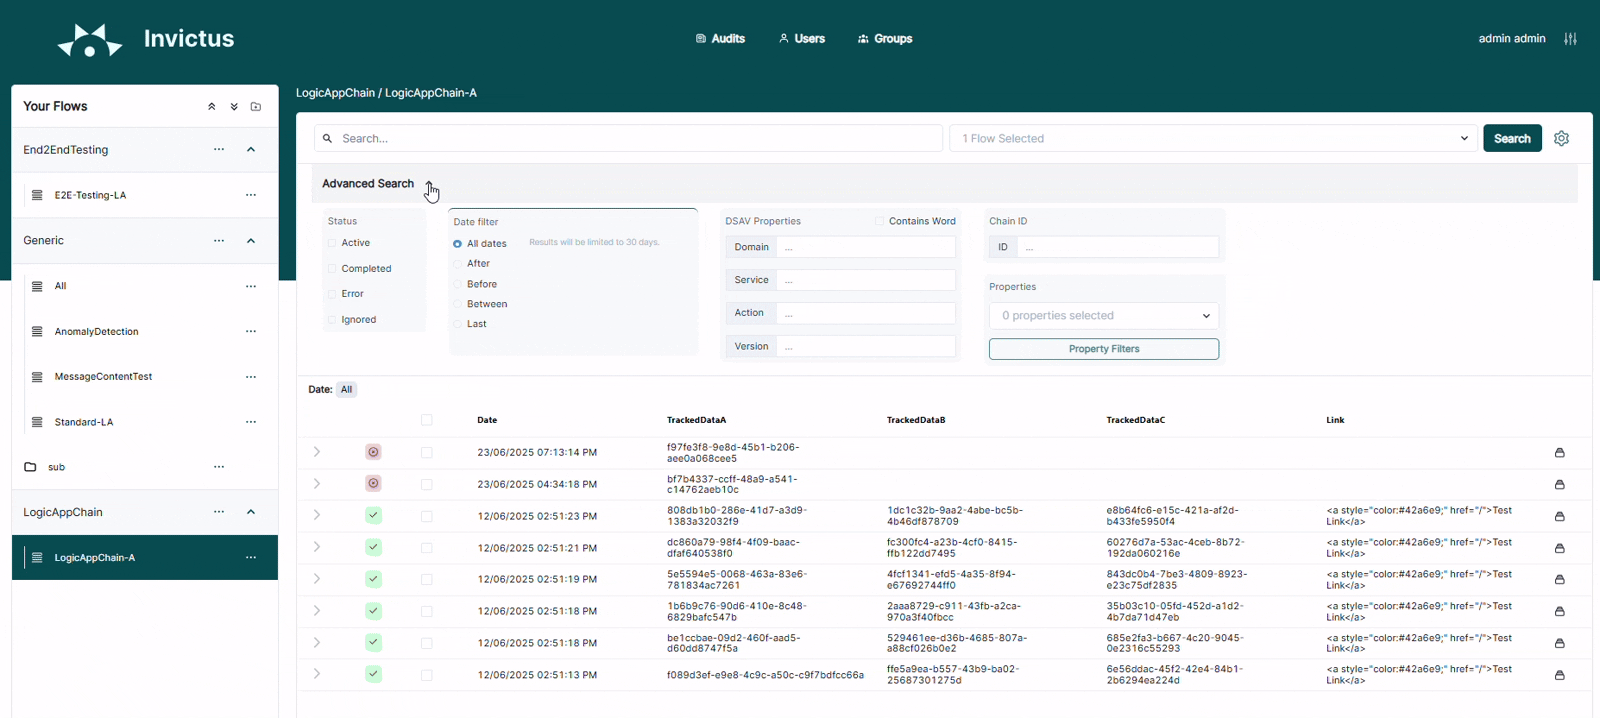Select the Between date filter option

(x=458, y=304)
